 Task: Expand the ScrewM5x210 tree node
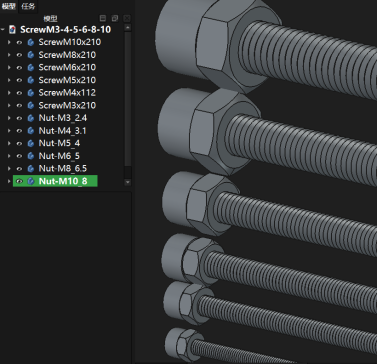pyautogui.click(x=9, y=80)
